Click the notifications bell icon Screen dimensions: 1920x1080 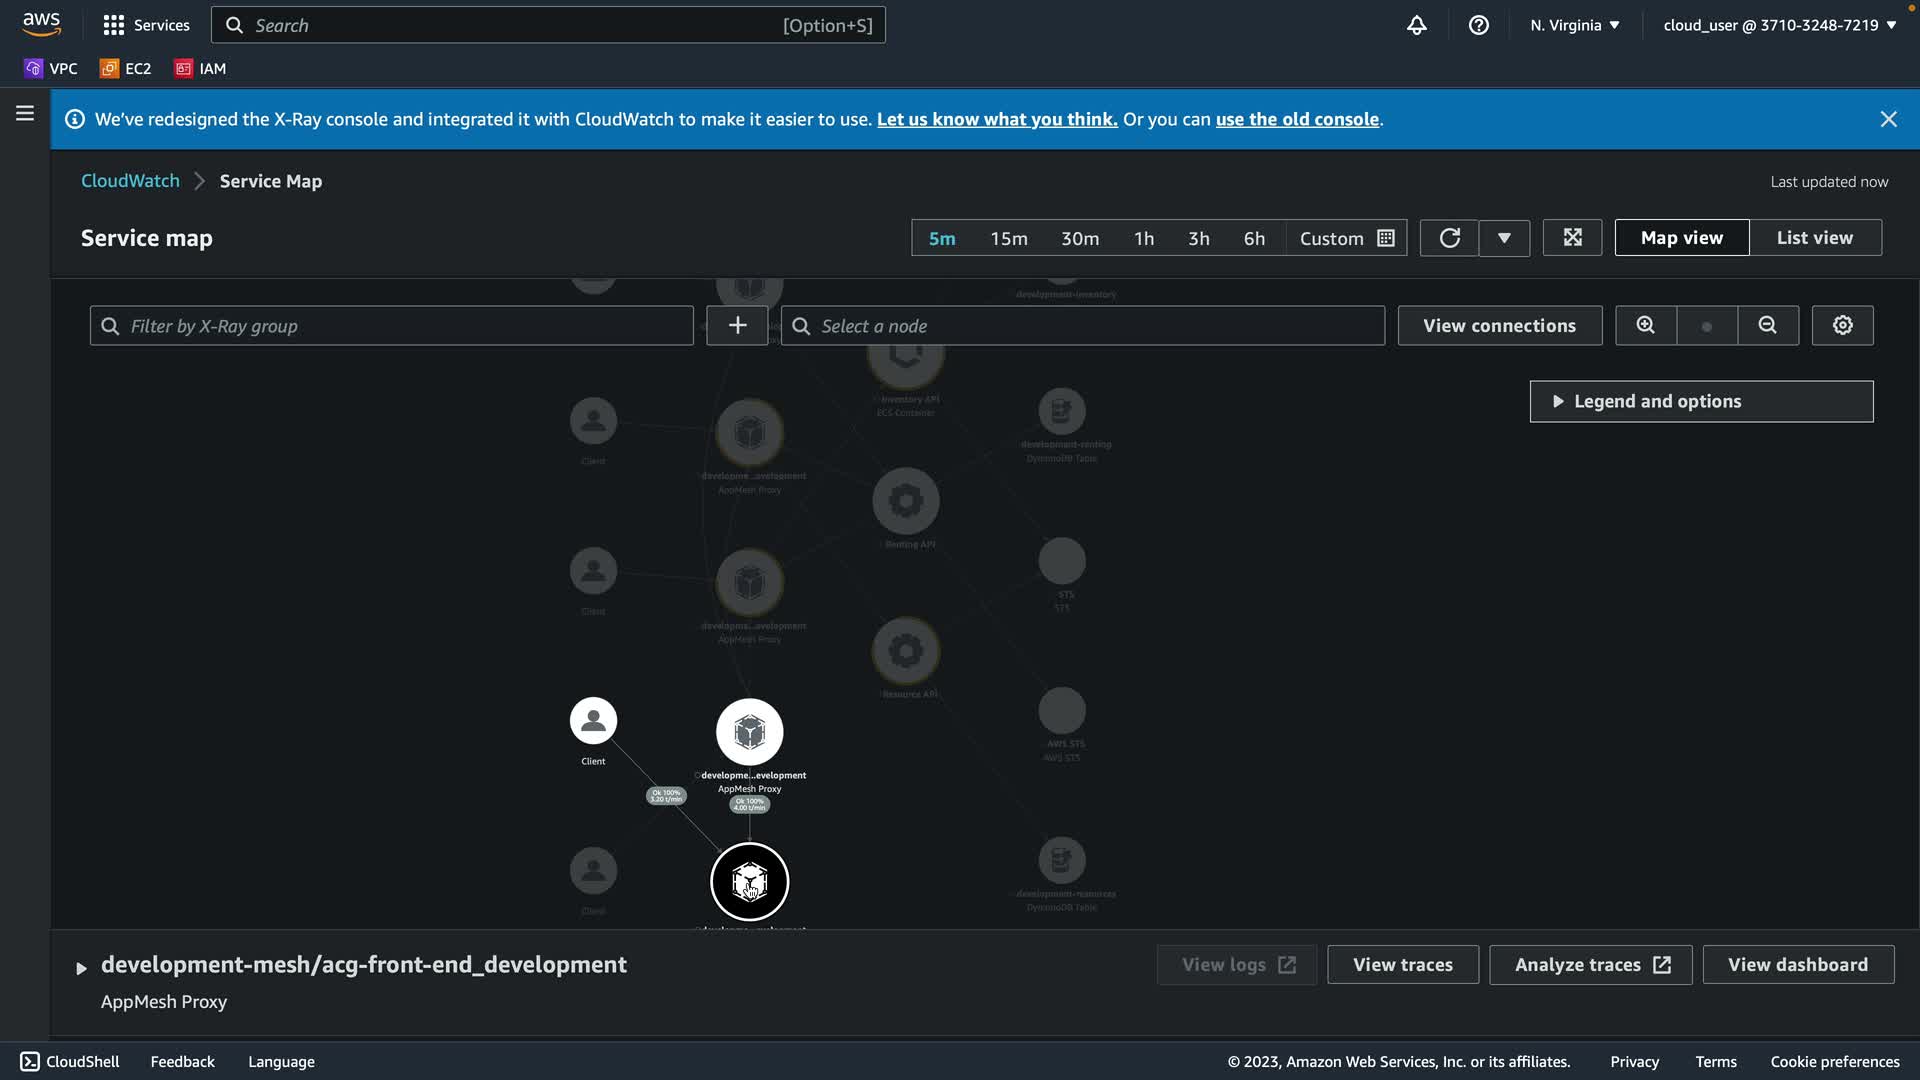pyautogui.click(x=1416, y=25)
